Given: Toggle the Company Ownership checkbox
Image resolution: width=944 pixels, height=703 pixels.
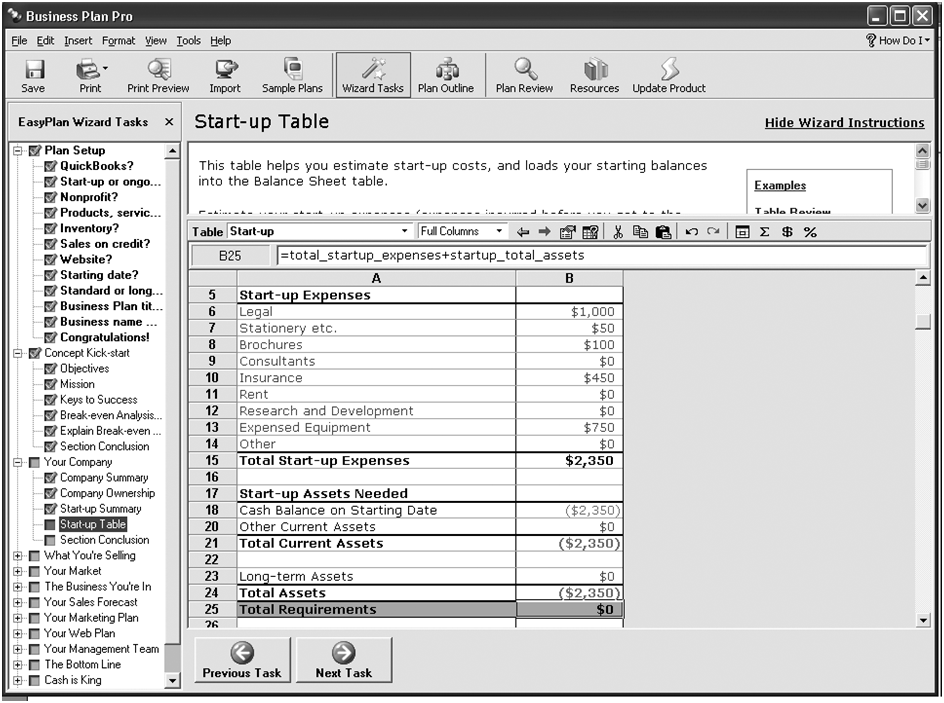Looking at the screenshot, I should (51, 494).
